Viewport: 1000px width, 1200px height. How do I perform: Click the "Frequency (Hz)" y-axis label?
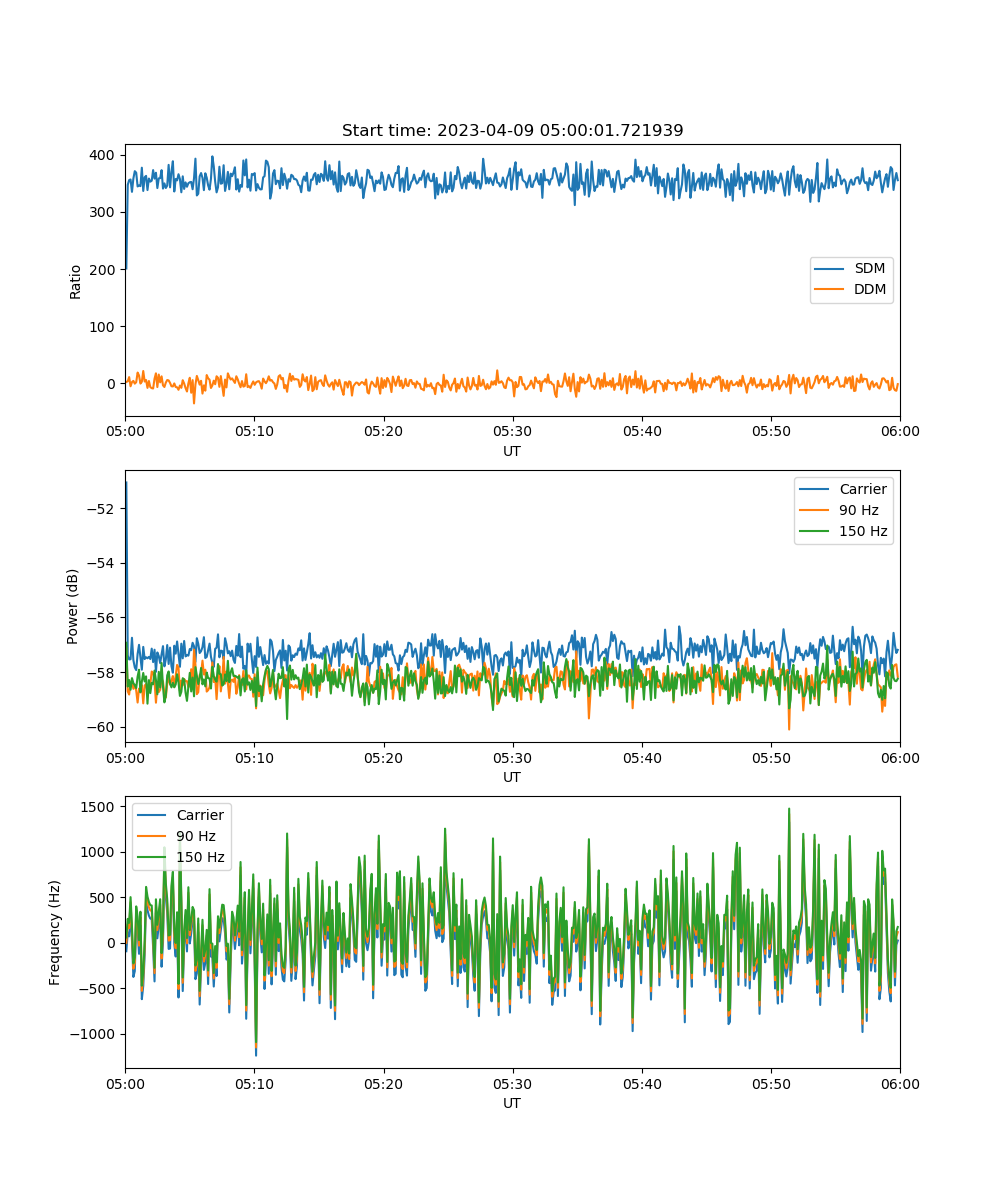click(55, 932)
